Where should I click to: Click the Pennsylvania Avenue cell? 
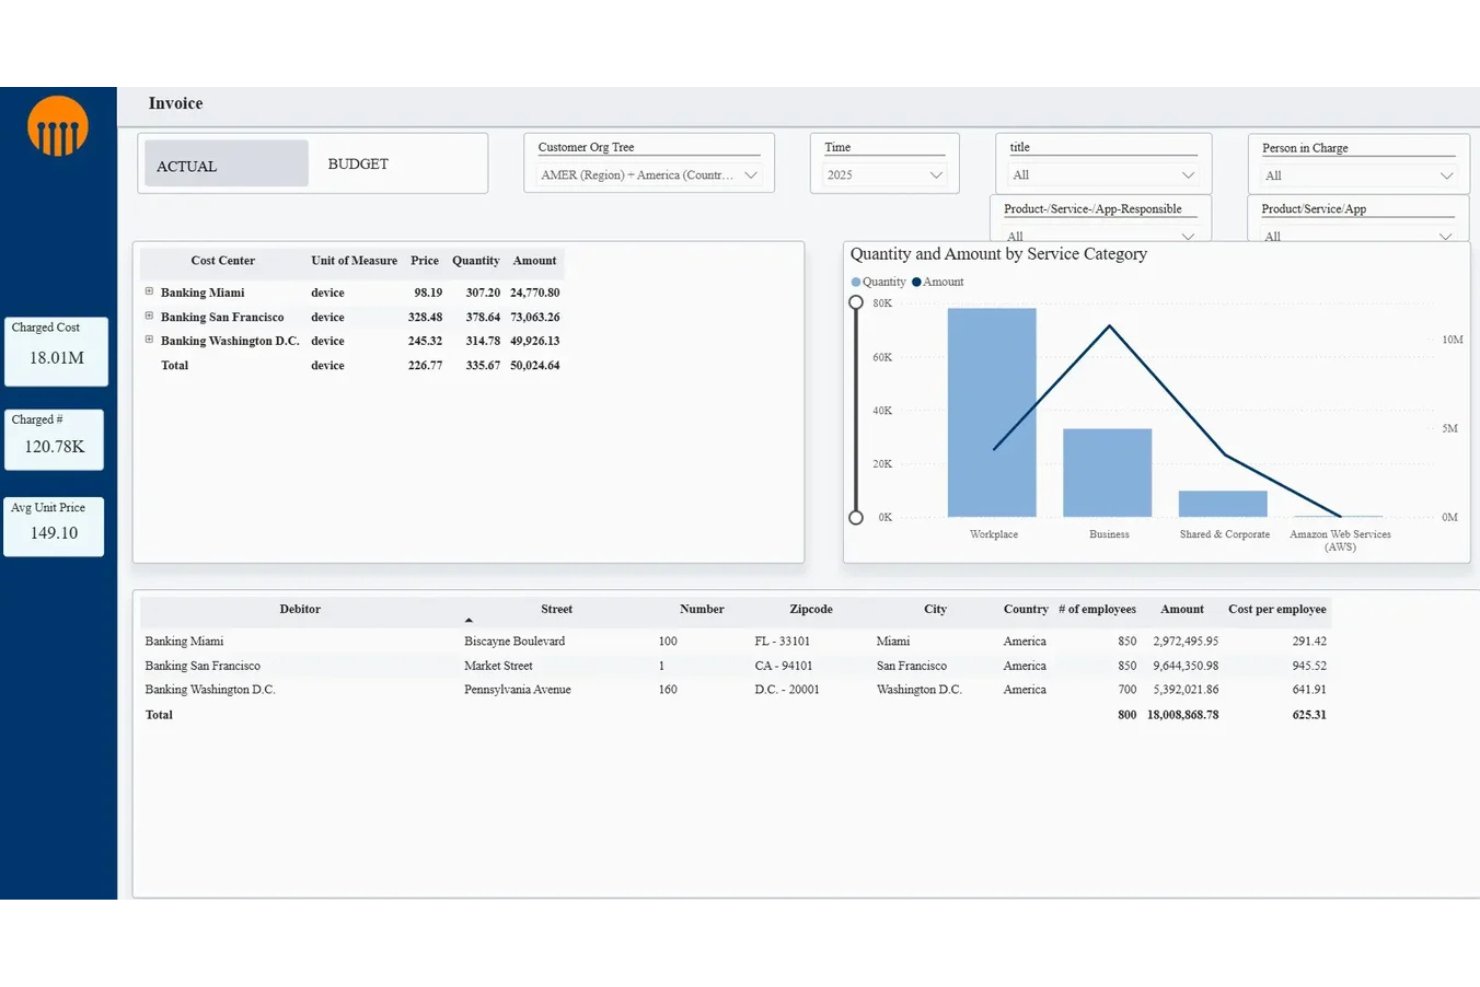[517, 689]
